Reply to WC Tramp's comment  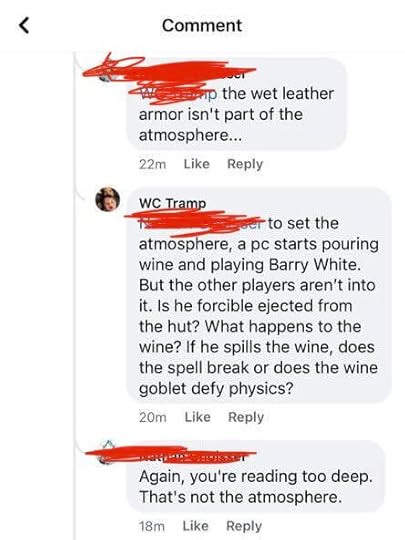[246, 417]
